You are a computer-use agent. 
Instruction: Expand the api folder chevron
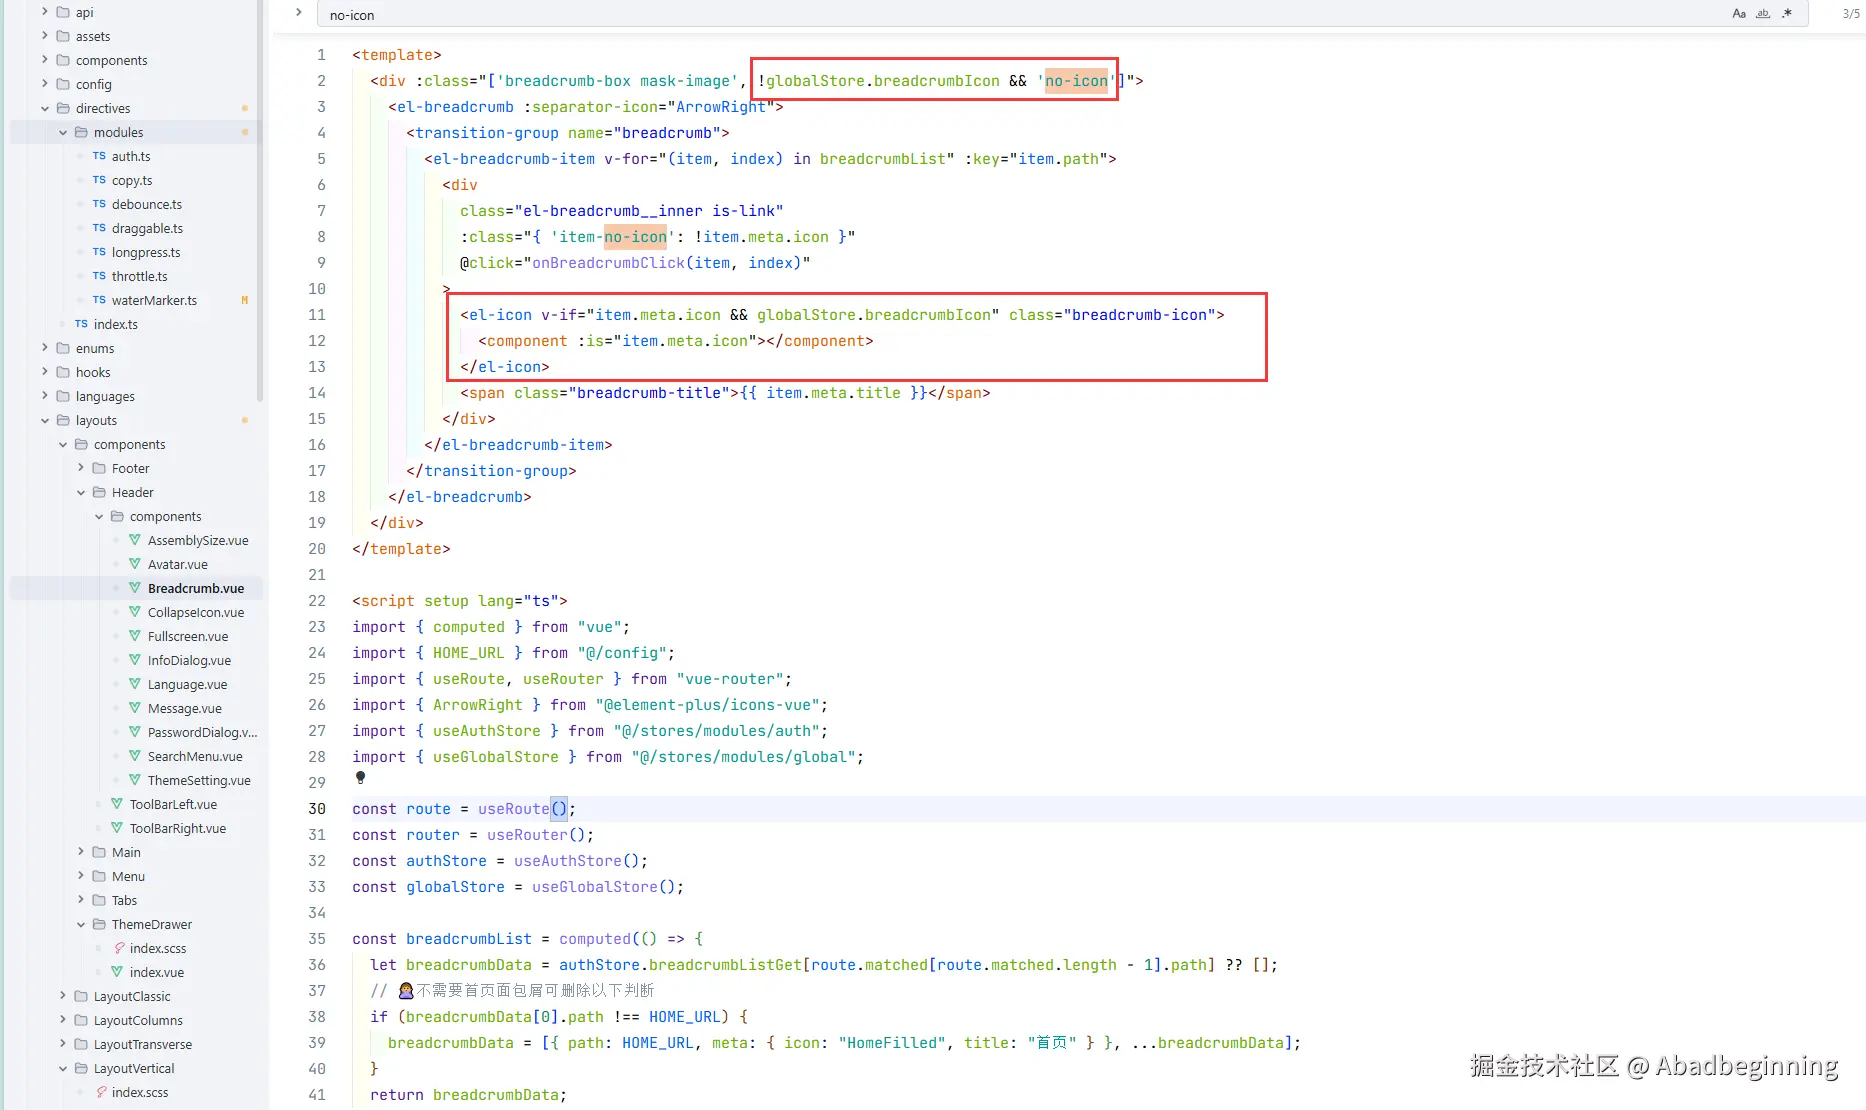point(45,12)
